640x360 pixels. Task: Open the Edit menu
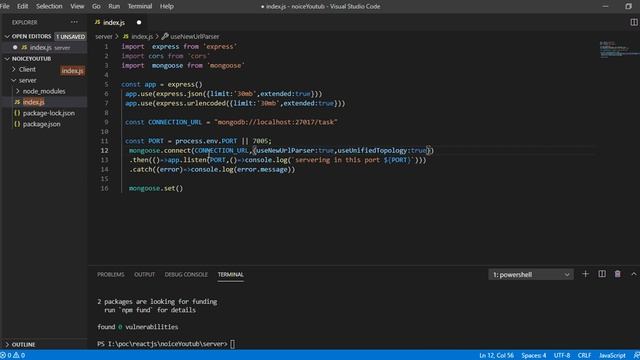(x=22, y=6)
